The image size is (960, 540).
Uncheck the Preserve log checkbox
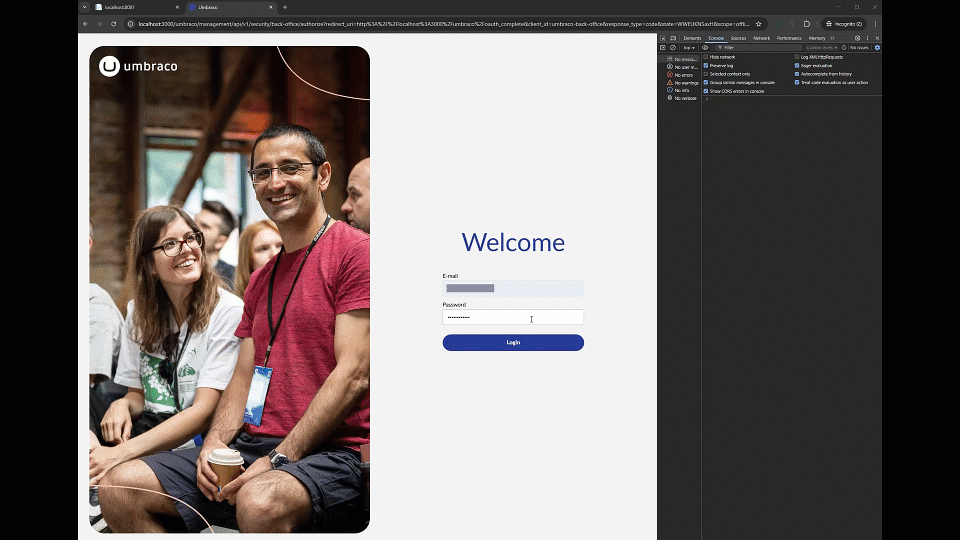click(705, 65)
